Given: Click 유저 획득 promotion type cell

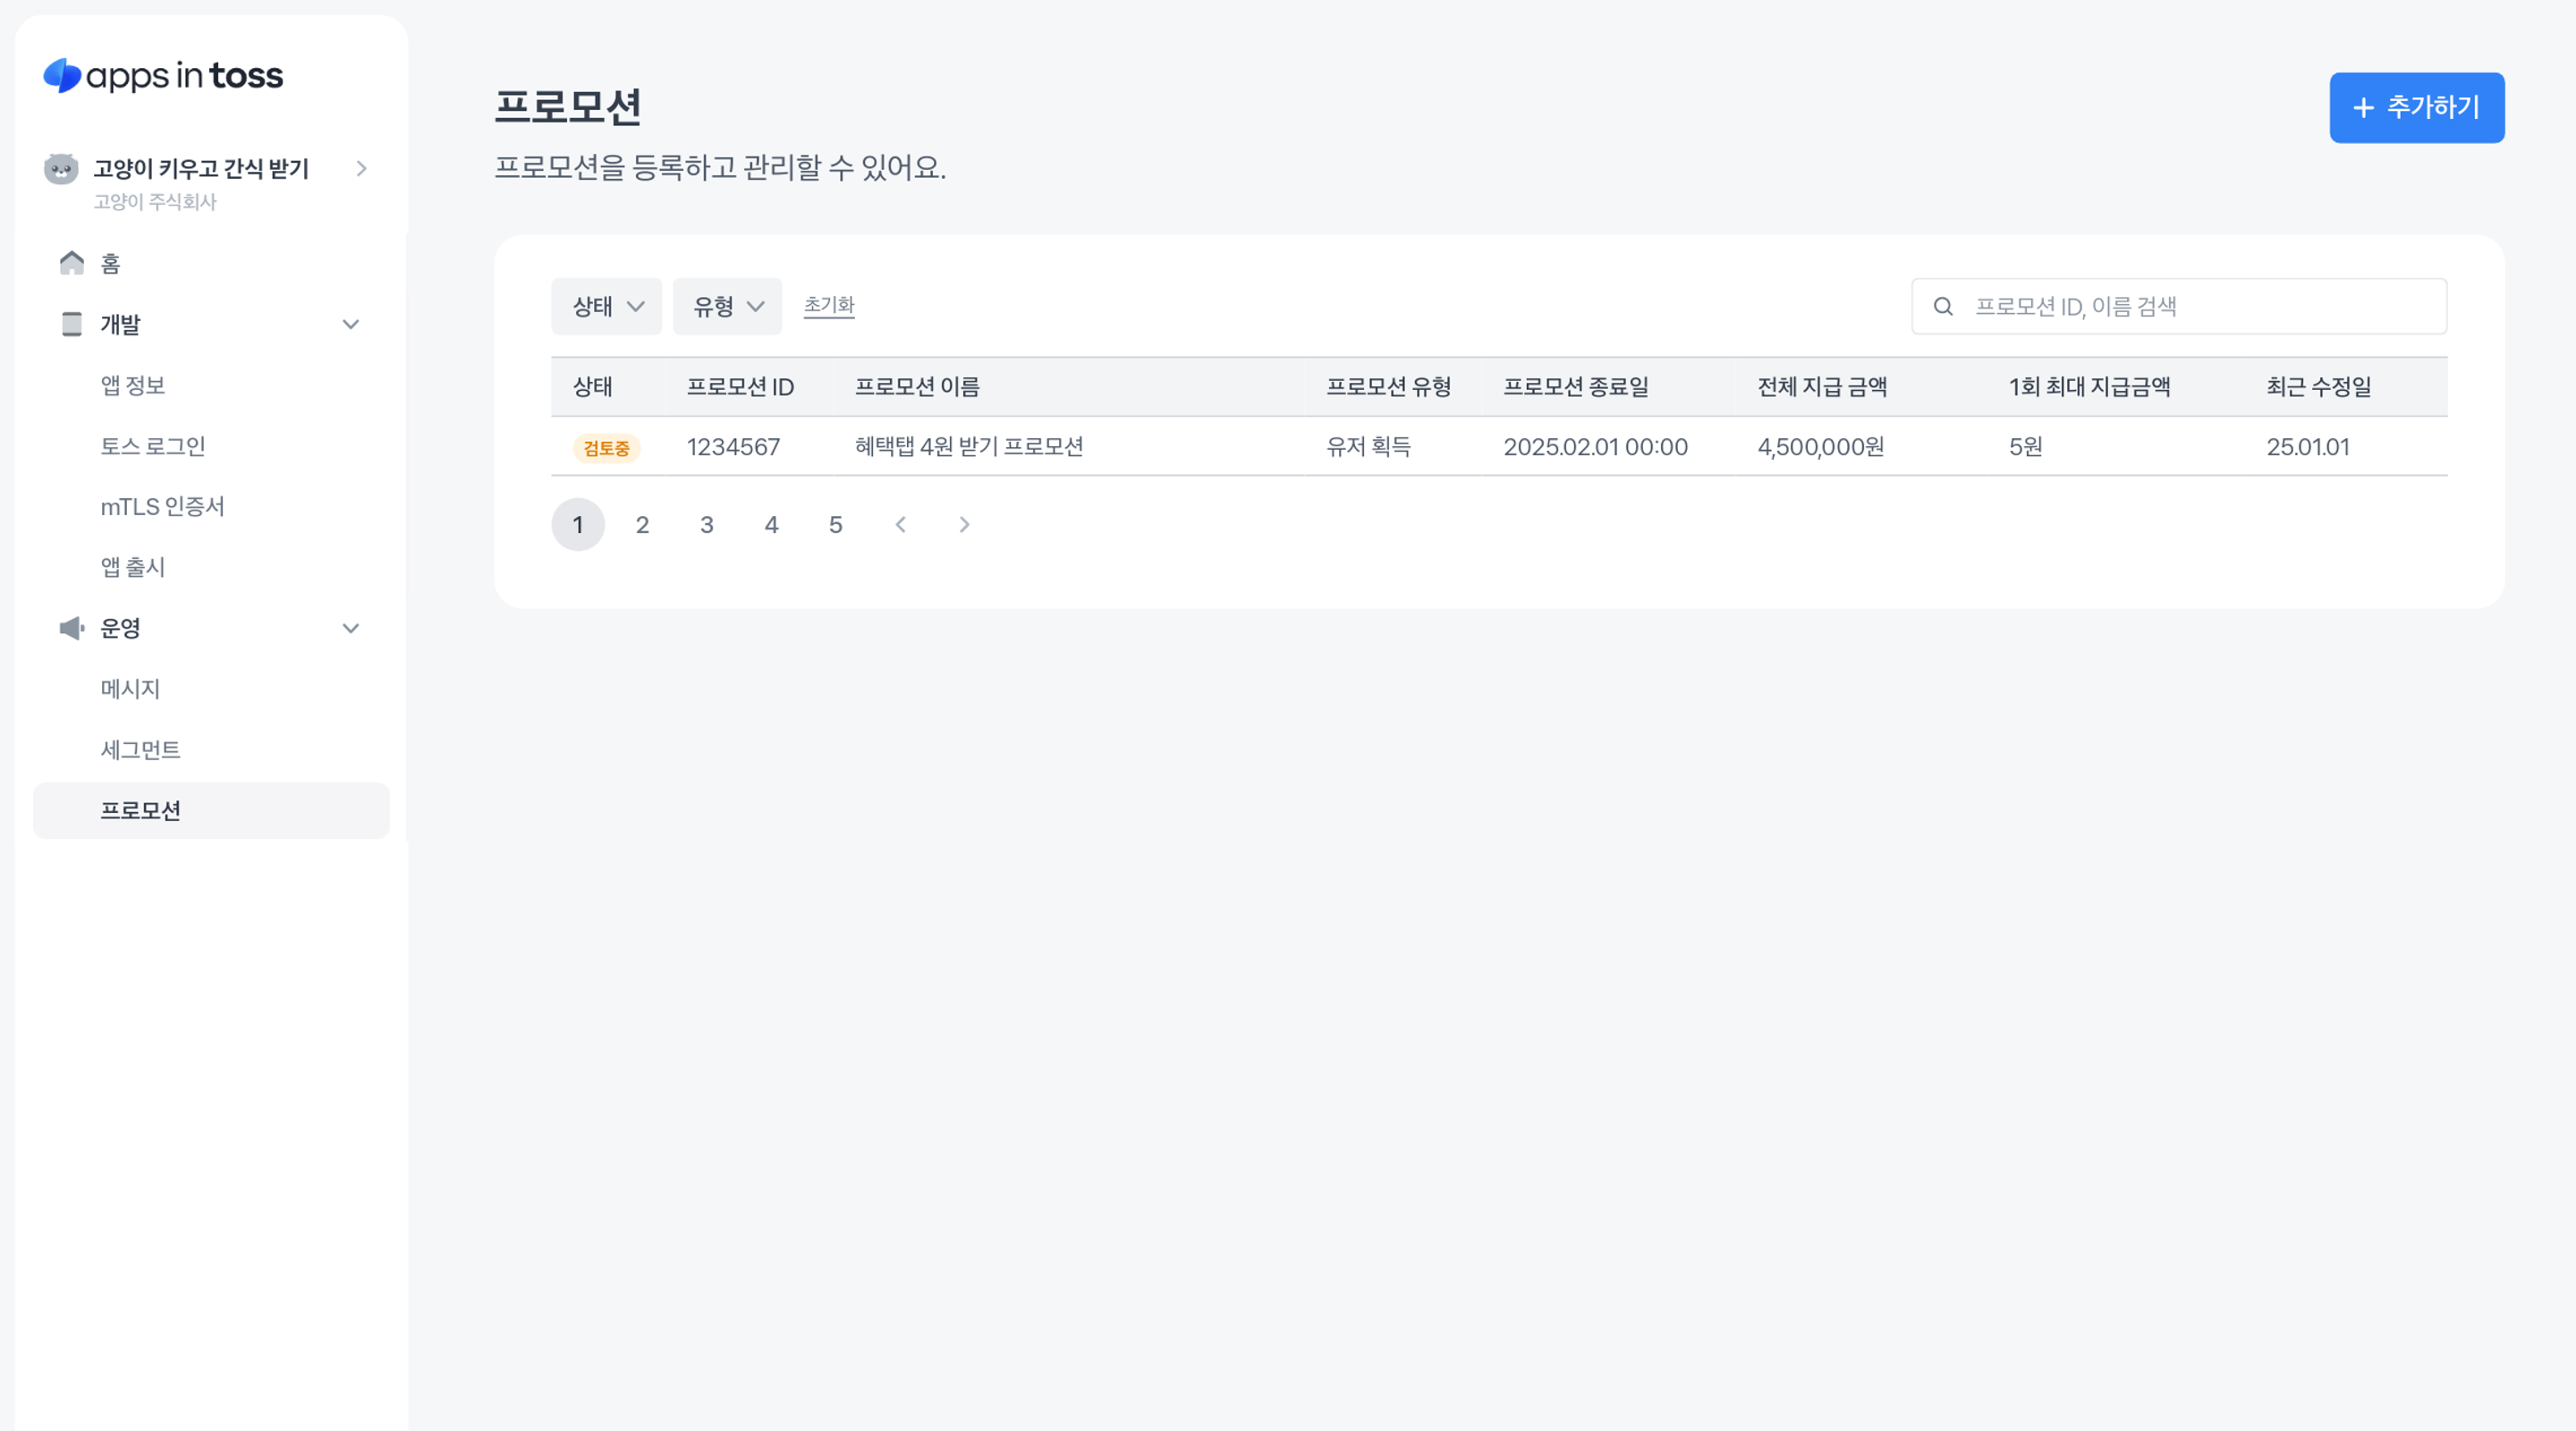Looking at the screenshot, I should tap(1368, 447).
